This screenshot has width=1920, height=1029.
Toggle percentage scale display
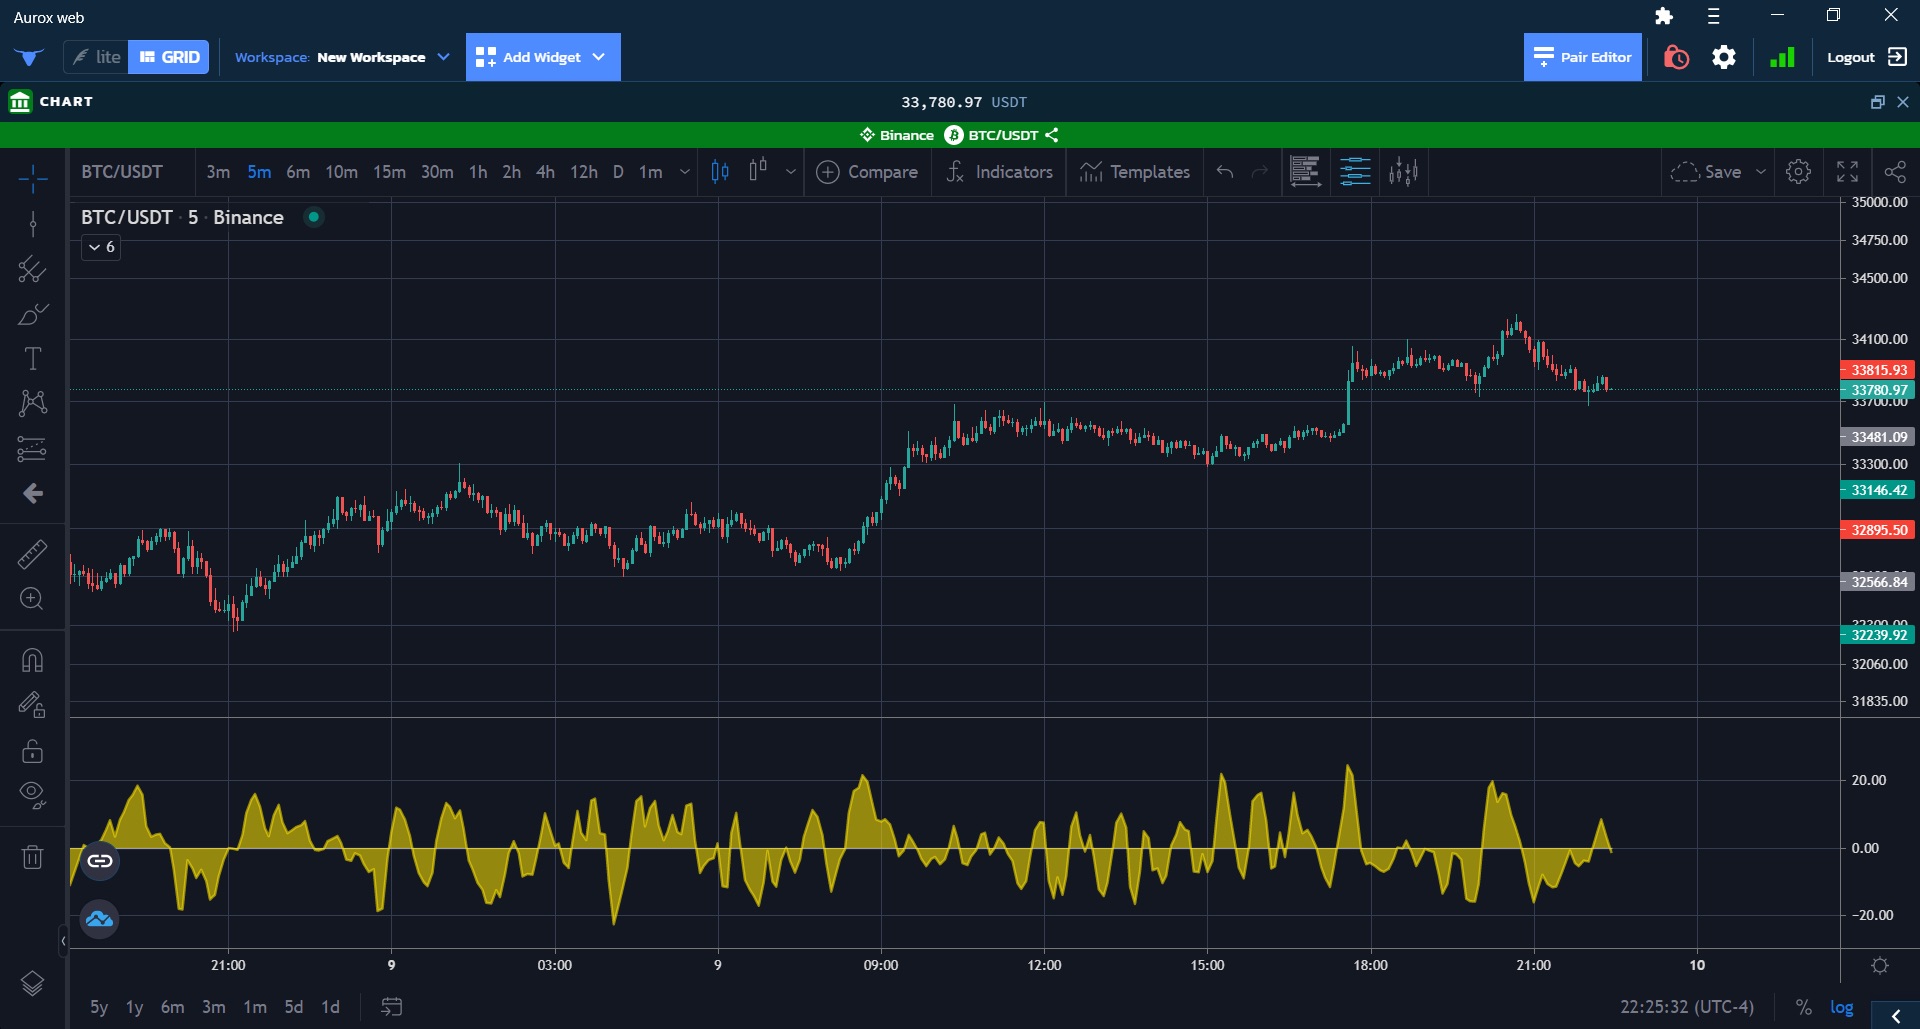(x=1803, y=1007)
